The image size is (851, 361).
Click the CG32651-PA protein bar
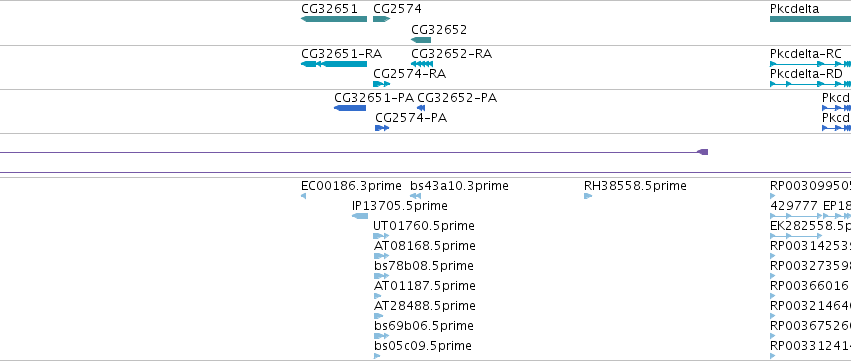tap(350, 108)
